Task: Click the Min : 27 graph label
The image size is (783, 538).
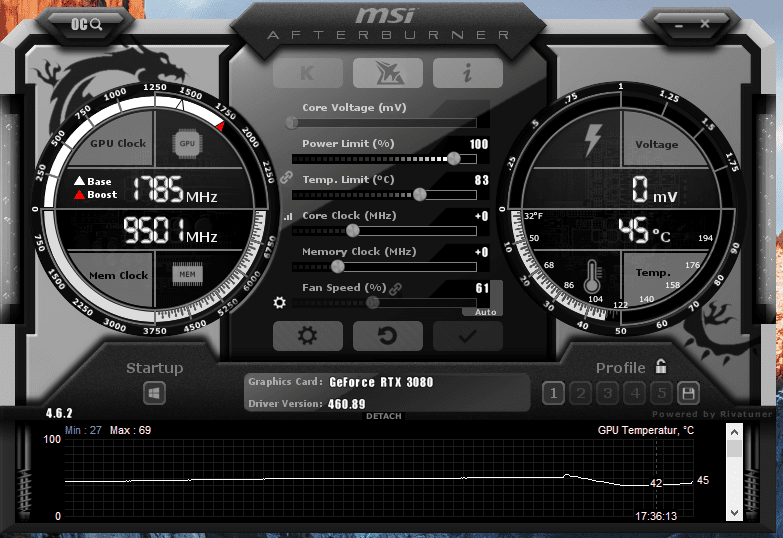Action: coord(83,430)
